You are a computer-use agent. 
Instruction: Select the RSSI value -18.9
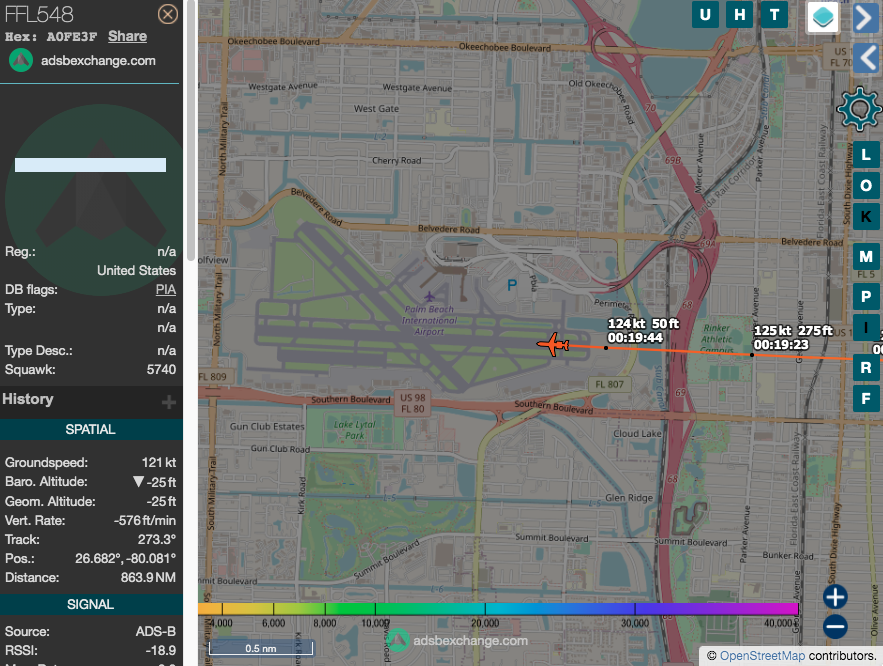pos(161,651)
